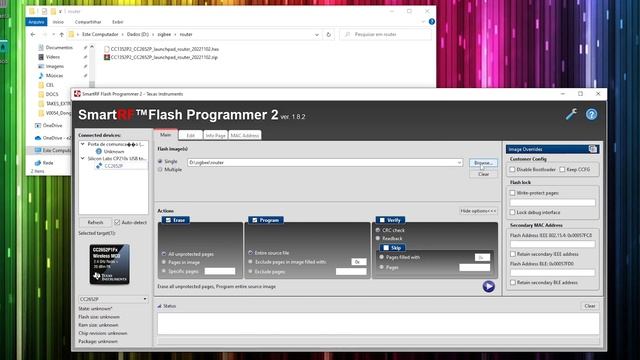
Task: Select the CC2652P device icon in tree
Action: [x=99, y=166]
